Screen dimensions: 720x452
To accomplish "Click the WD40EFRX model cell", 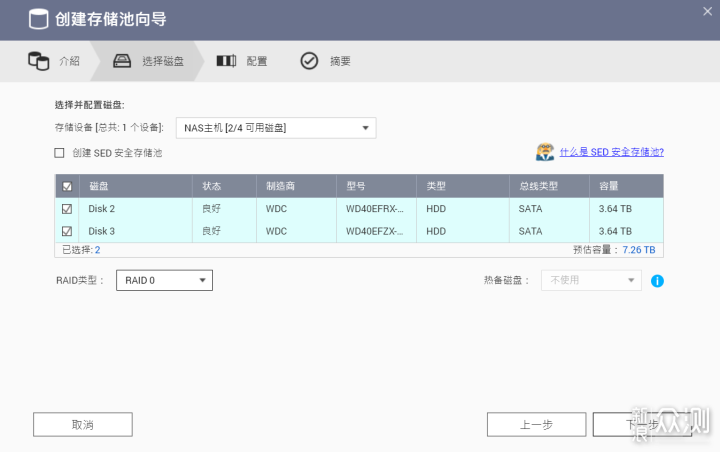I will (x=375, y=209).
